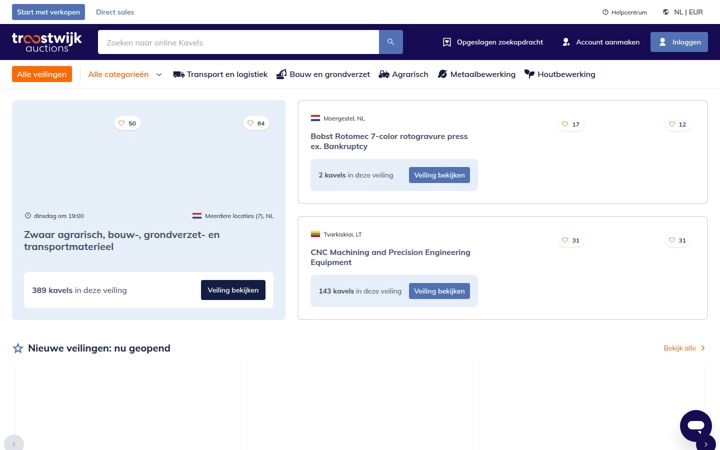Open Bouw en grondverzet category
720x450 pixels.
323,74
